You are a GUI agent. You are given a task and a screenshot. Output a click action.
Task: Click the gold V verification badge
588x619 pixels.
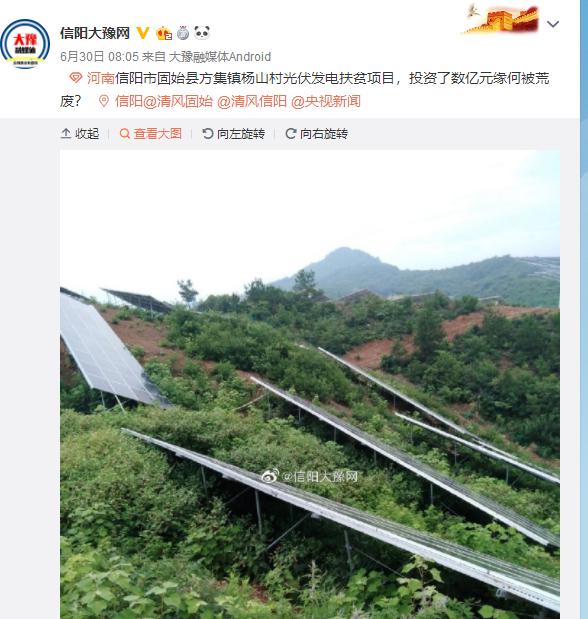[143, 33]
